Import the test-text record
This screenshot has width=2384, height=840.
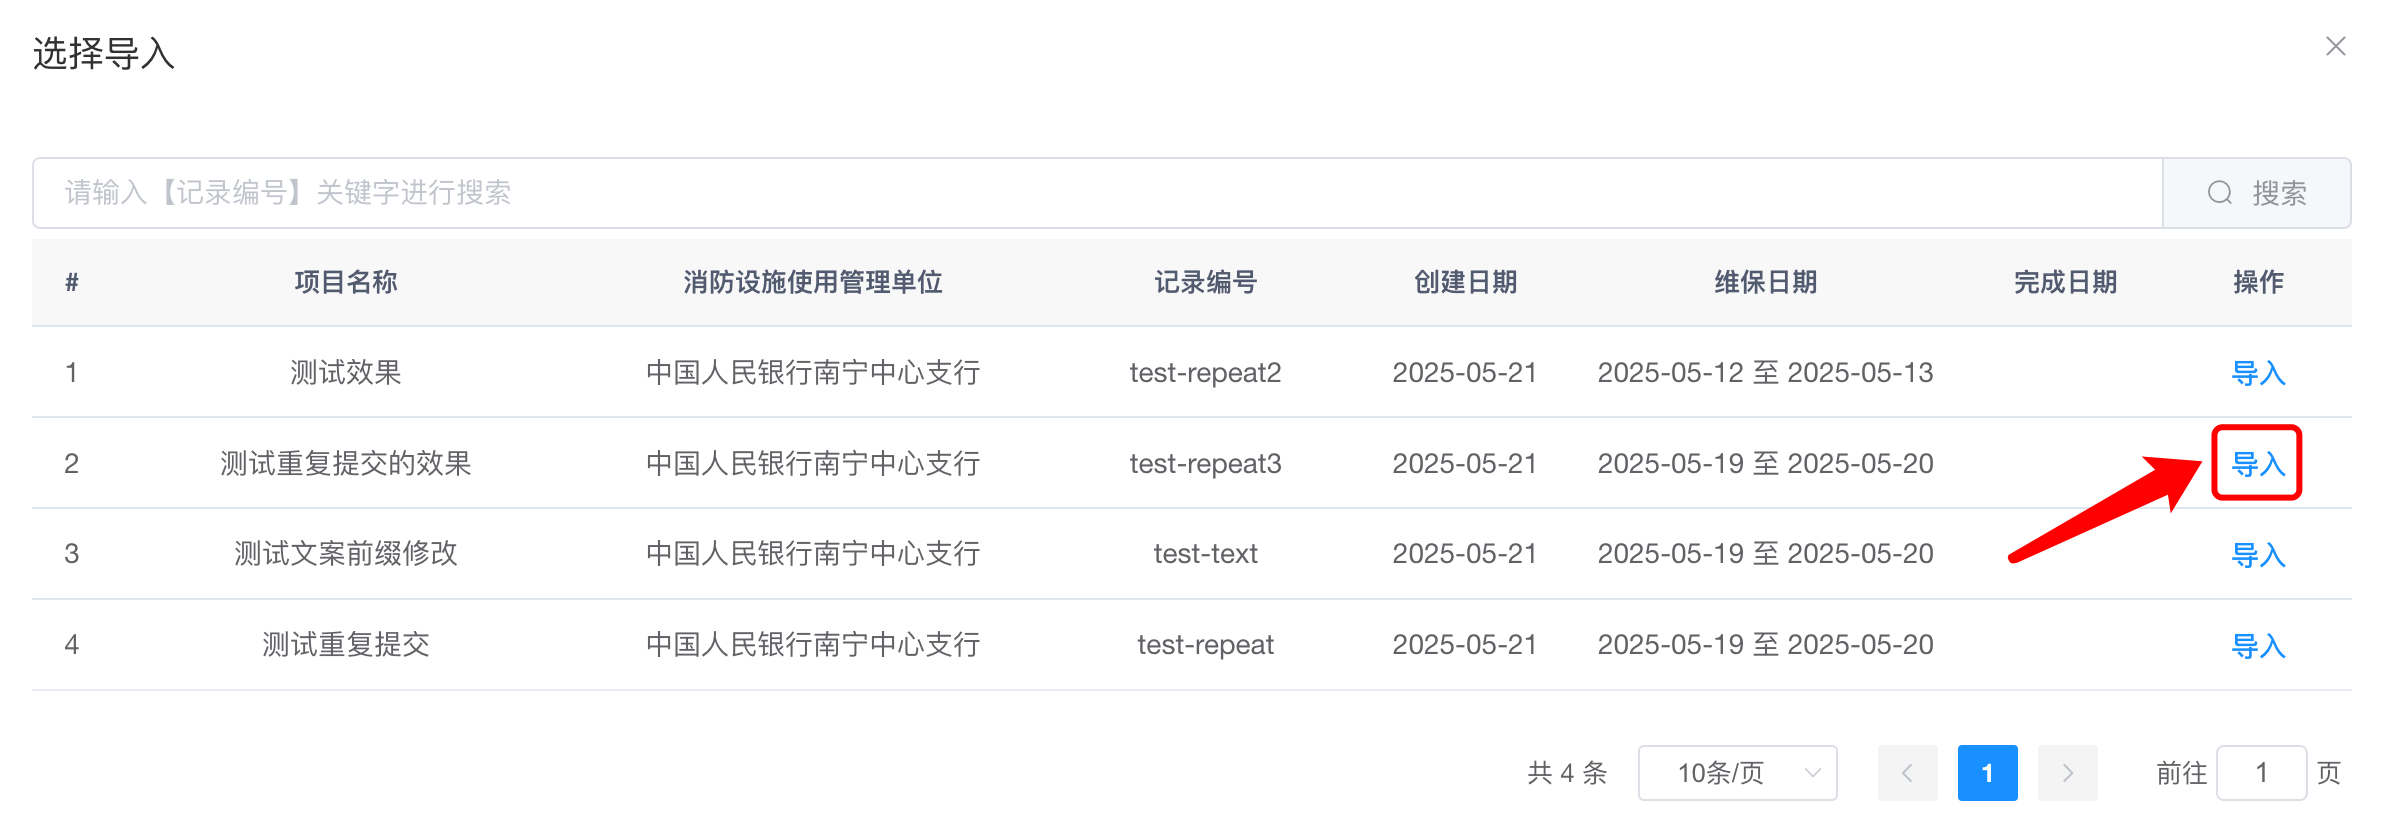tap(2258, 555)
